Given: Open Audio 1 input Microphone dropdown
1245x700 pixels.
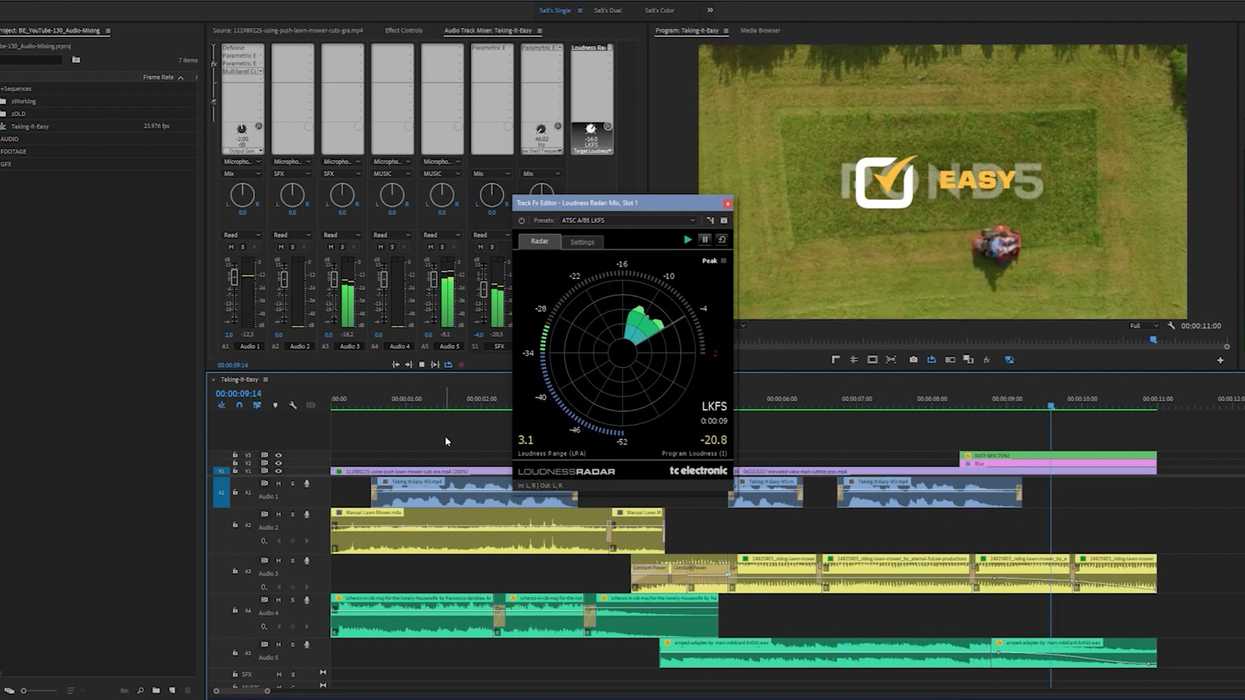Looking at the screenshot, I should click(241, 162).
